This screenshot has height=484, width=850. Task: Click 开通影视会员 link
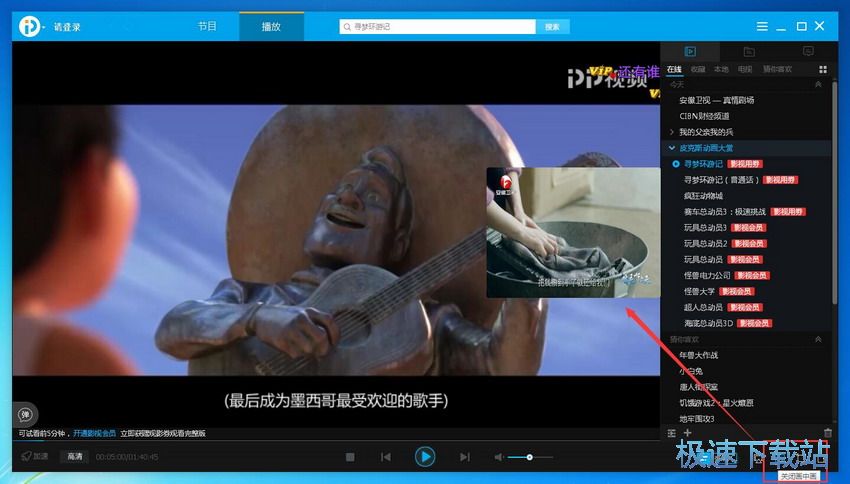pos(94,434)
